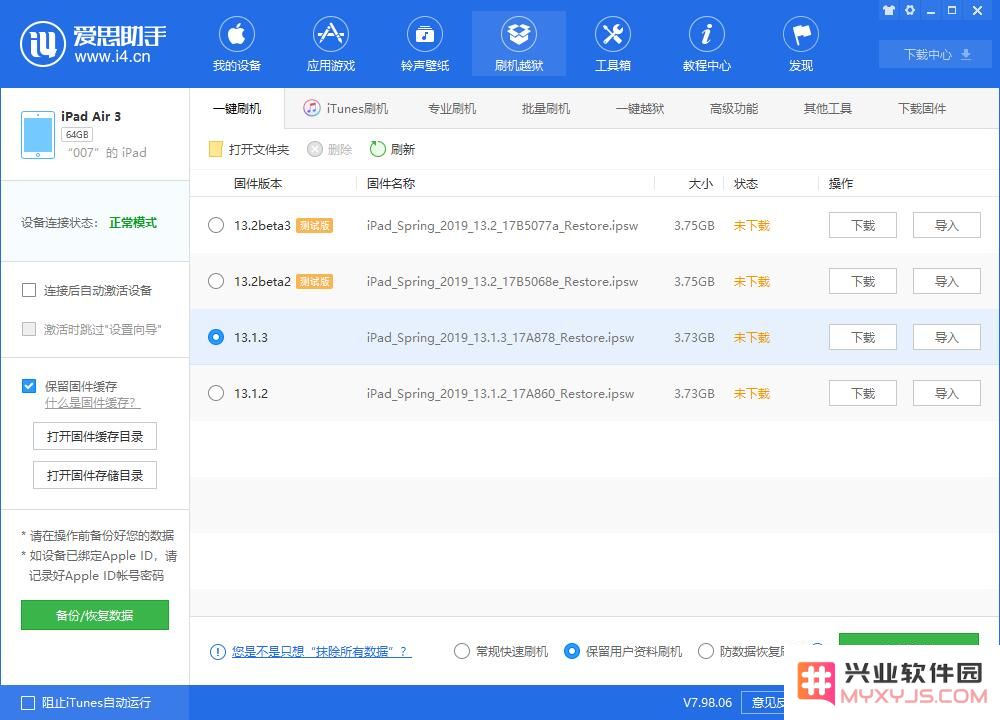
Task: Open 发现 discover section
Action: [801, 44]
